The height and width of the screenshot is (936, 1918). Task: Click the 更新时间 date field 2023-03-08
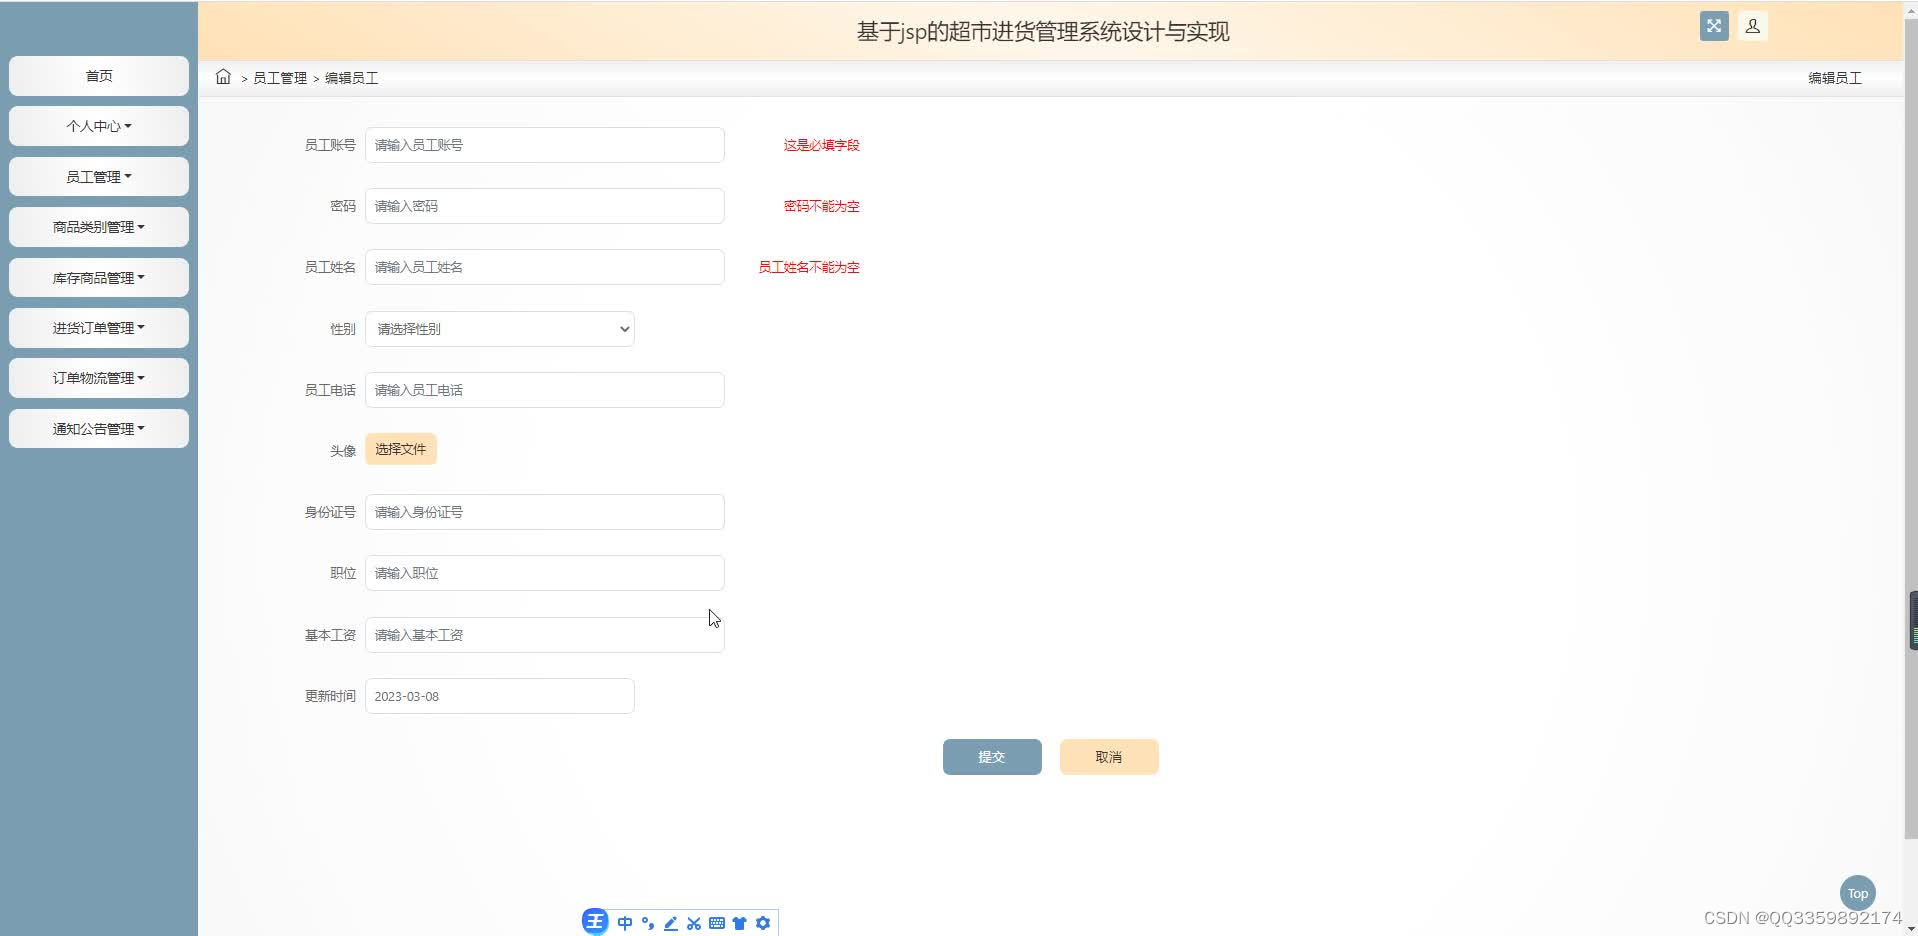(x=500, y=696)
